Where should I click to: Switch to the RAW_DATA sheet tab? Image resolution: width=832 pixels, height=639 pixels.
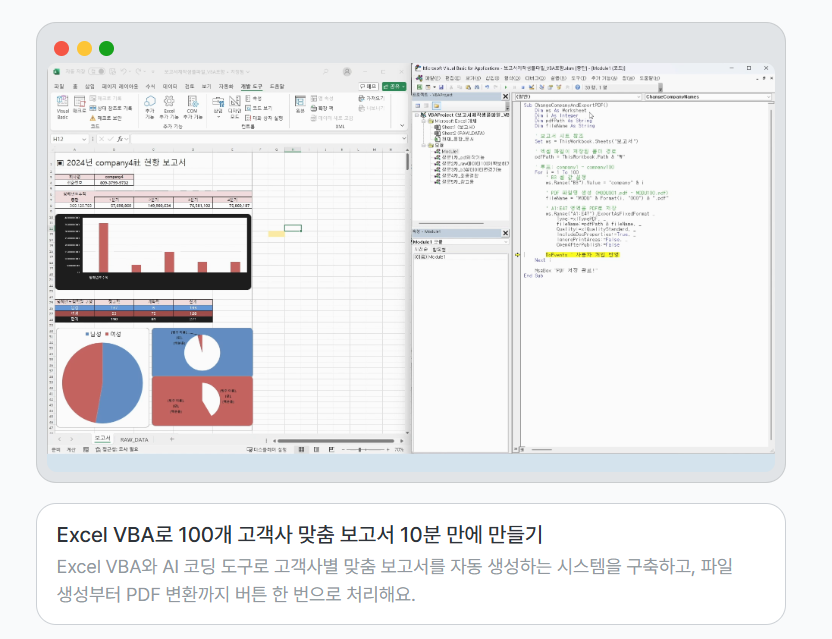135,439
